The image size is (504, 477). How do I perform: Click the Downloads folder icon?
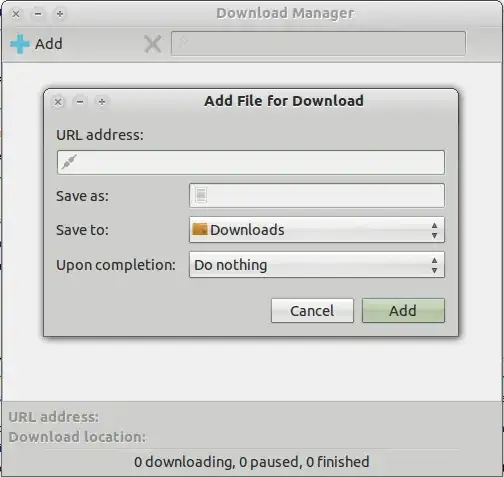200,230
